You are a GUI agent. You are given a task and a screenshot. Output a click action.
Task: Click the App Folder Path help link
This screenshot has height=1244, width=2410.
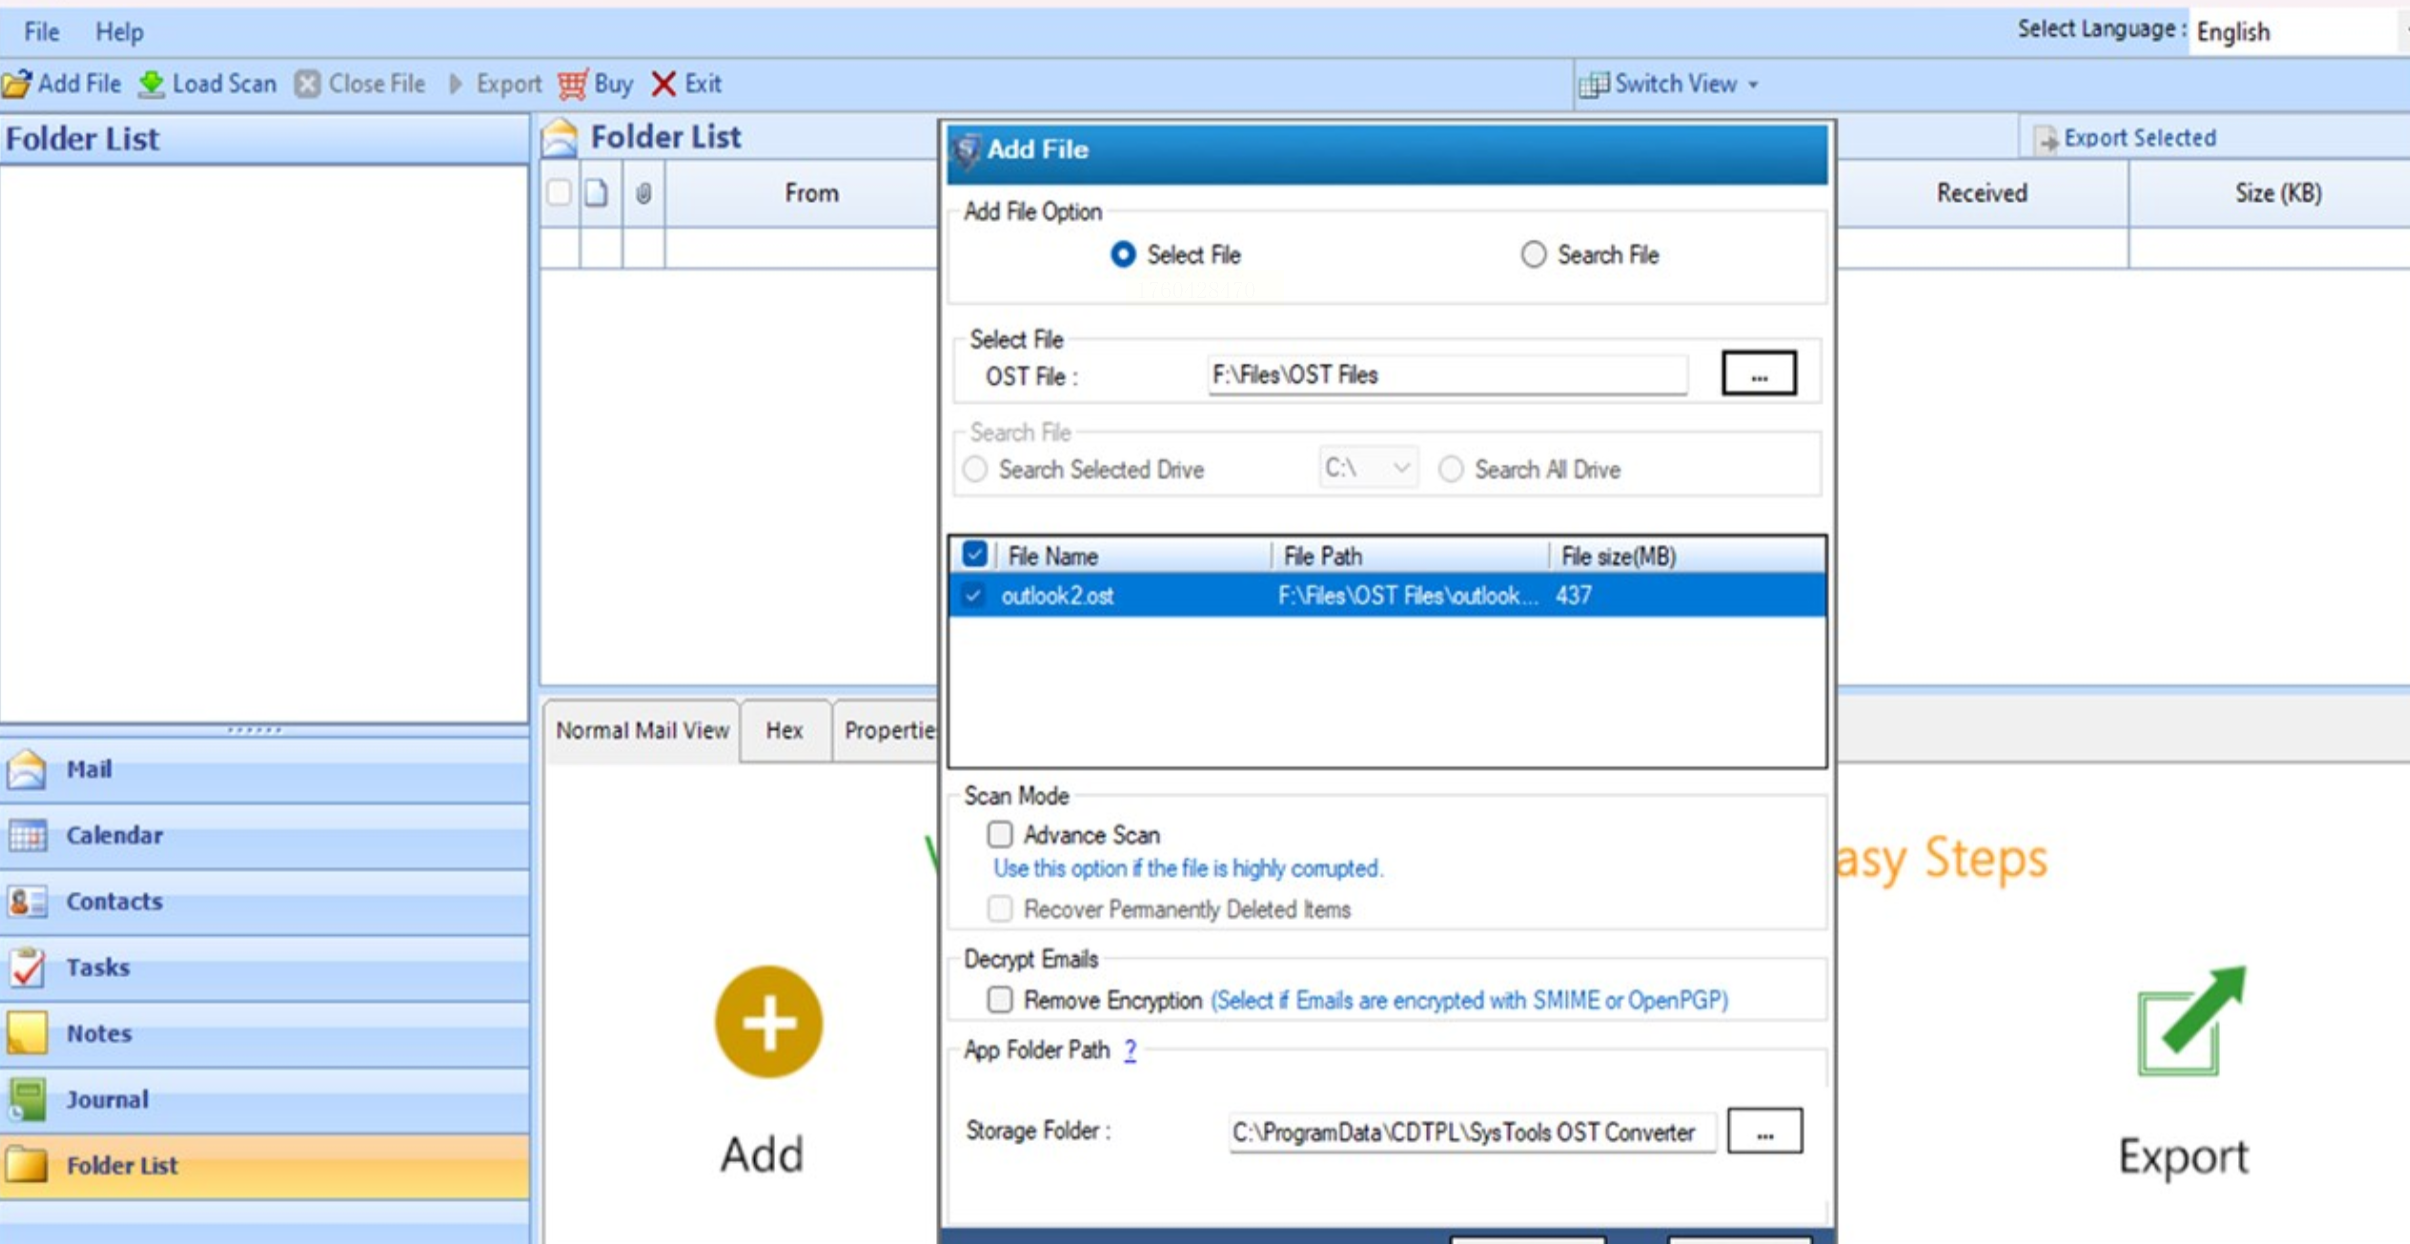click(1129, 1050)
